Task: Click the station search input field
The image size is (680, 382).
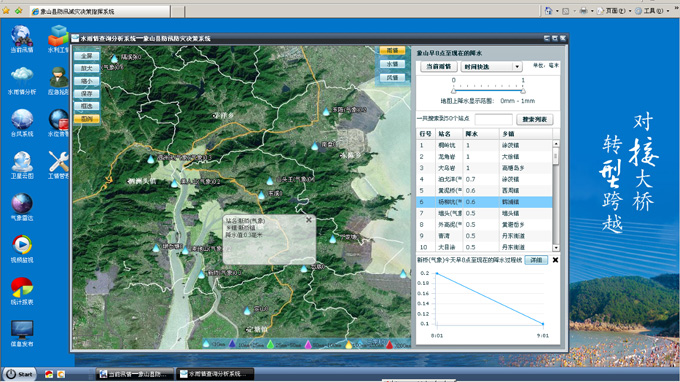Action: 494,119
